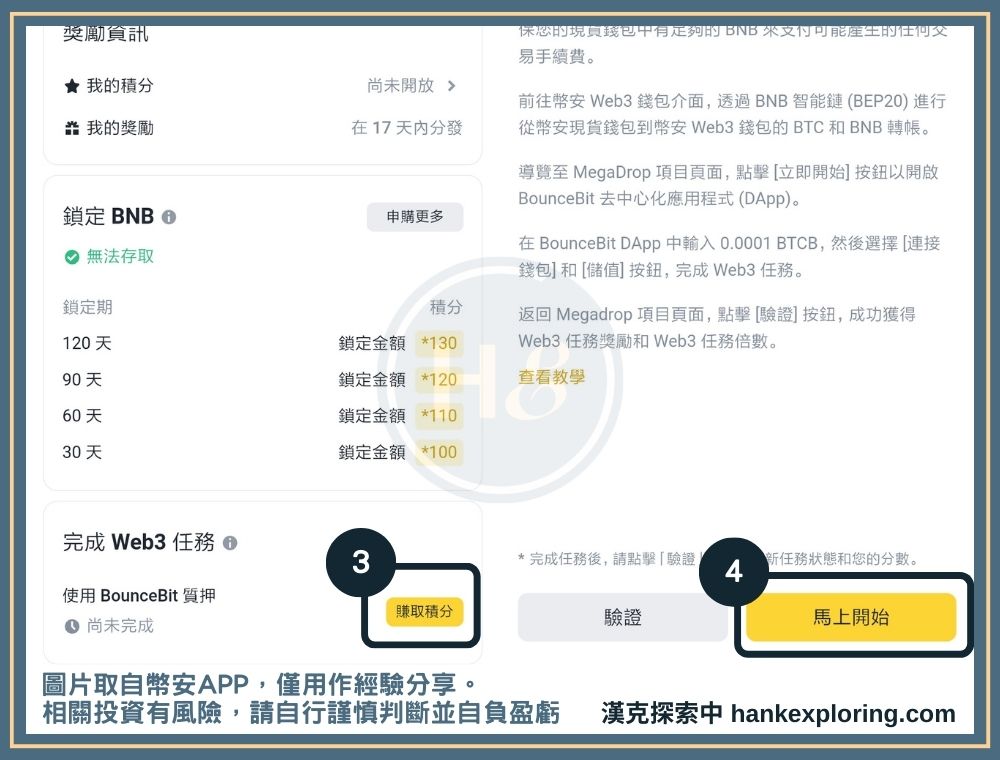Click the 尚未完成 status text
The width and height of the screenshot is (1000, 760).
[120, 626]
